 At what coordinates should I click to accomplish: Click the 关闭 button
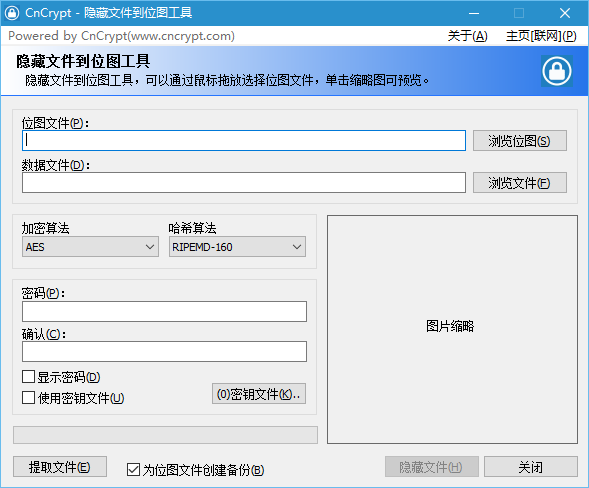[531, 467]
